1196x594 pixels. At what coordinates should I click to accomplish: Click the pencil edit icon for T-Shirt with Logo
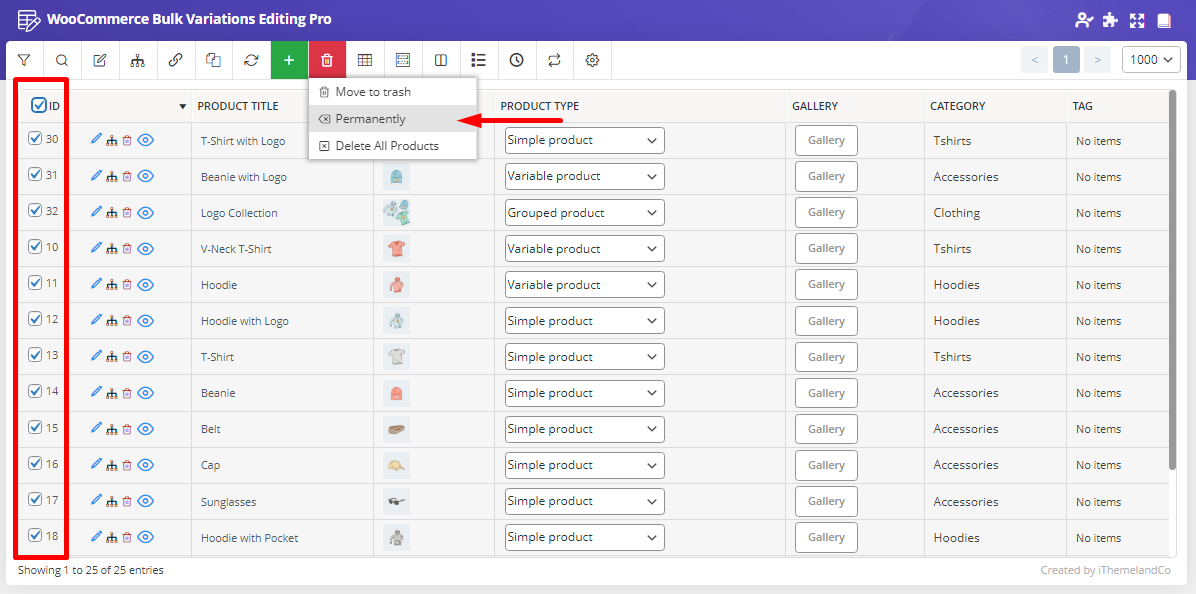coord(96,140)
